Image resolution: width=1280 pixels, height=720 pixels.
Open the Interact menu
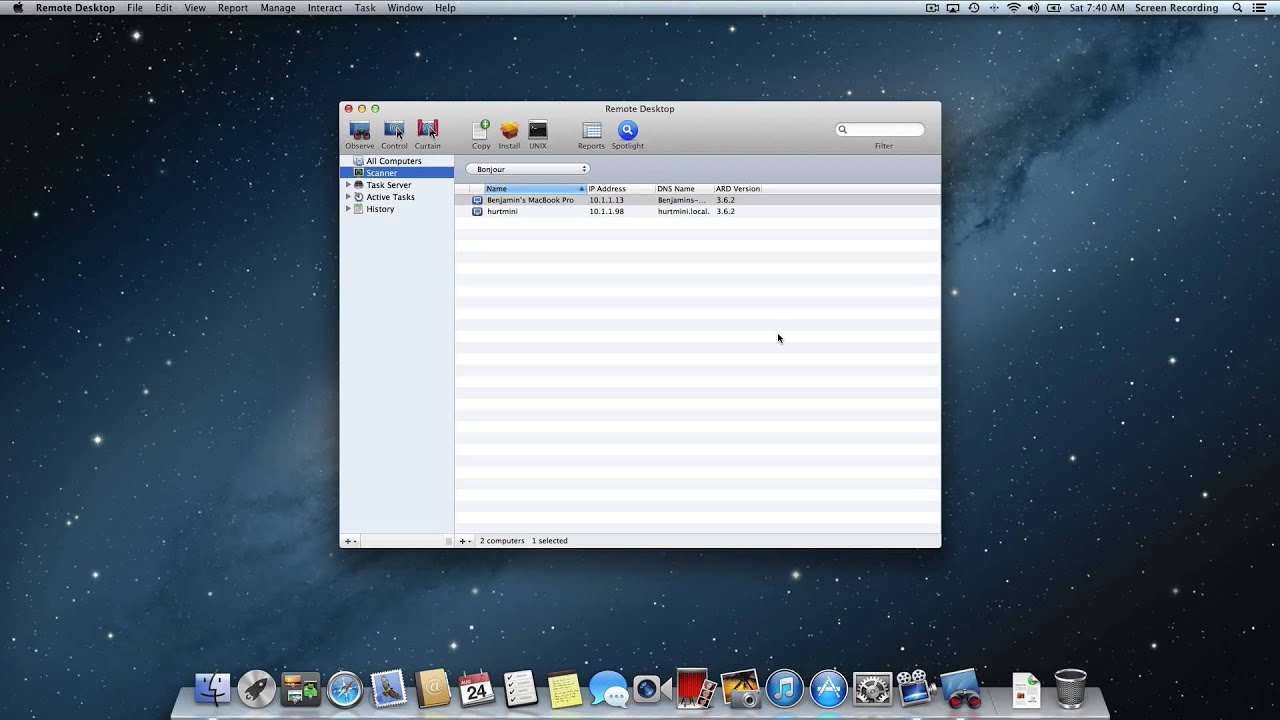coord(325,8)
